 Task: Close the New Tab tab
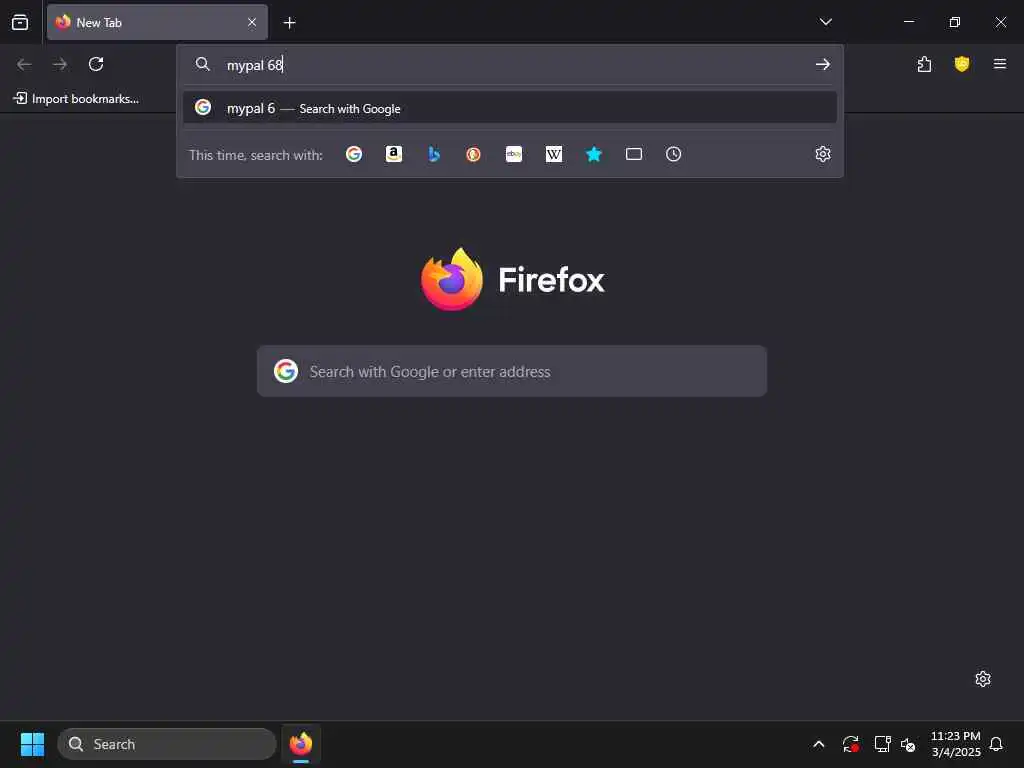(x=252, y=22)
